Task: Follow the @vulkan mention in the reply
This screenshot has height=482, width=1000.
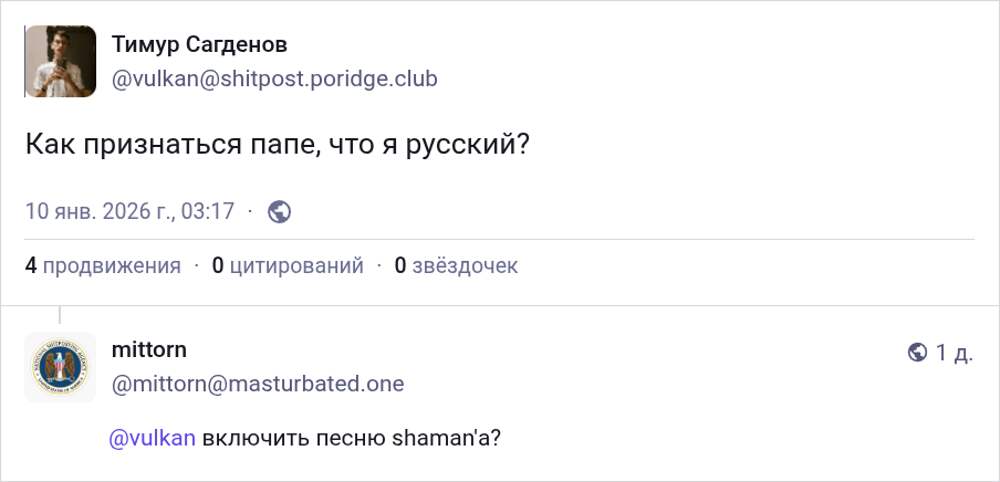Action: 152,438
